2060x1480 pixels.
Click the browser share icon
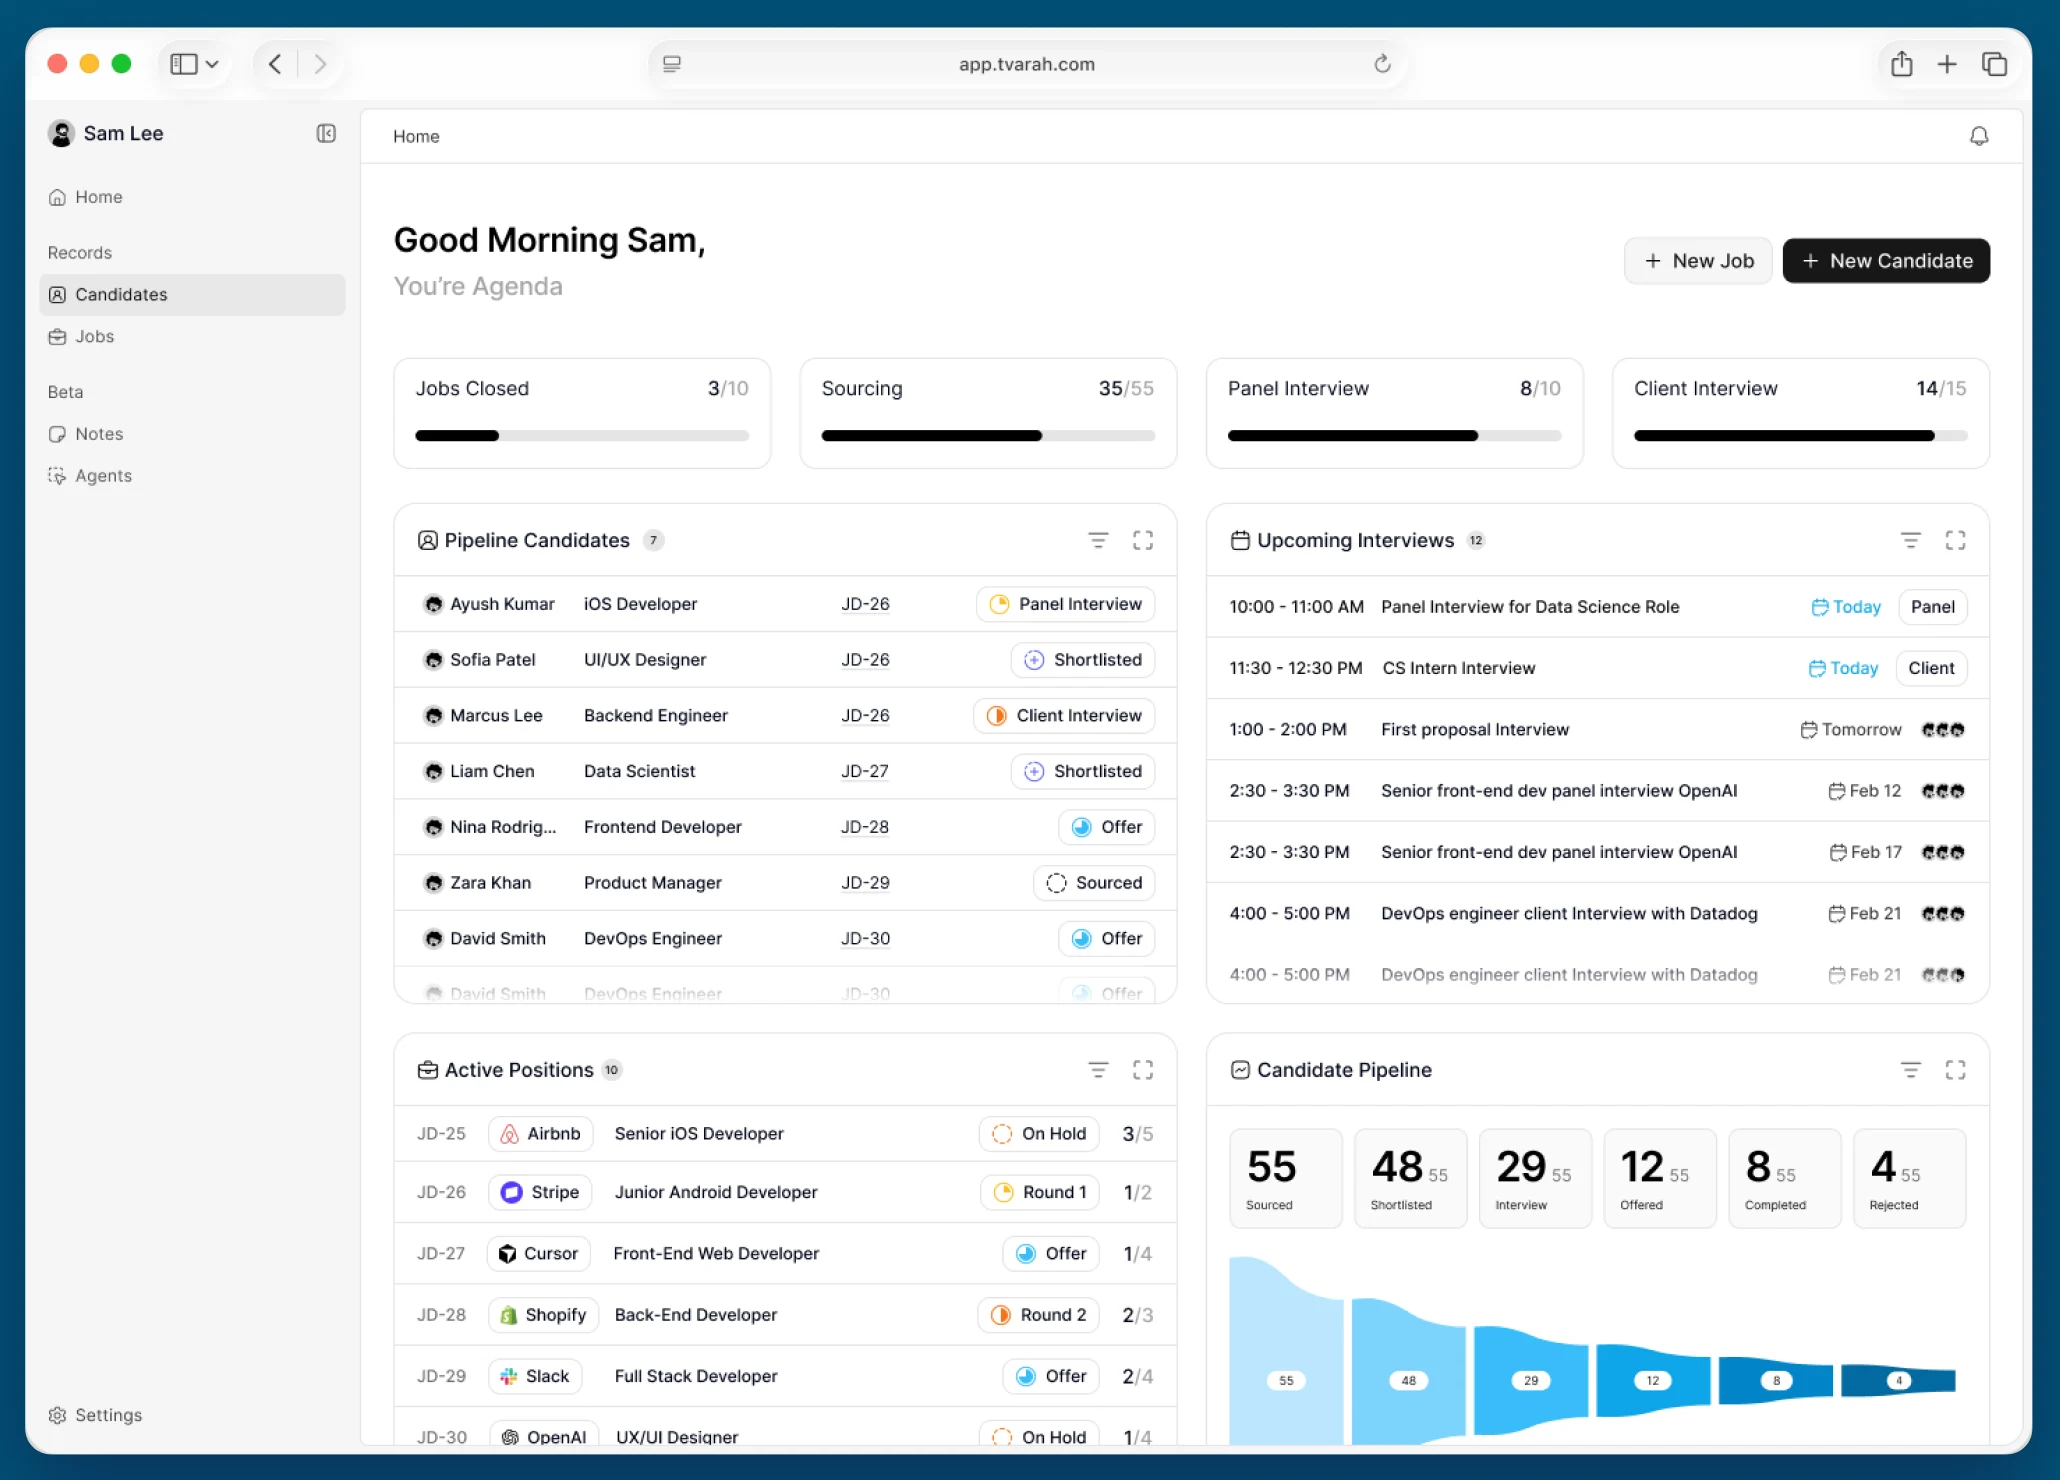[1901, 64]
